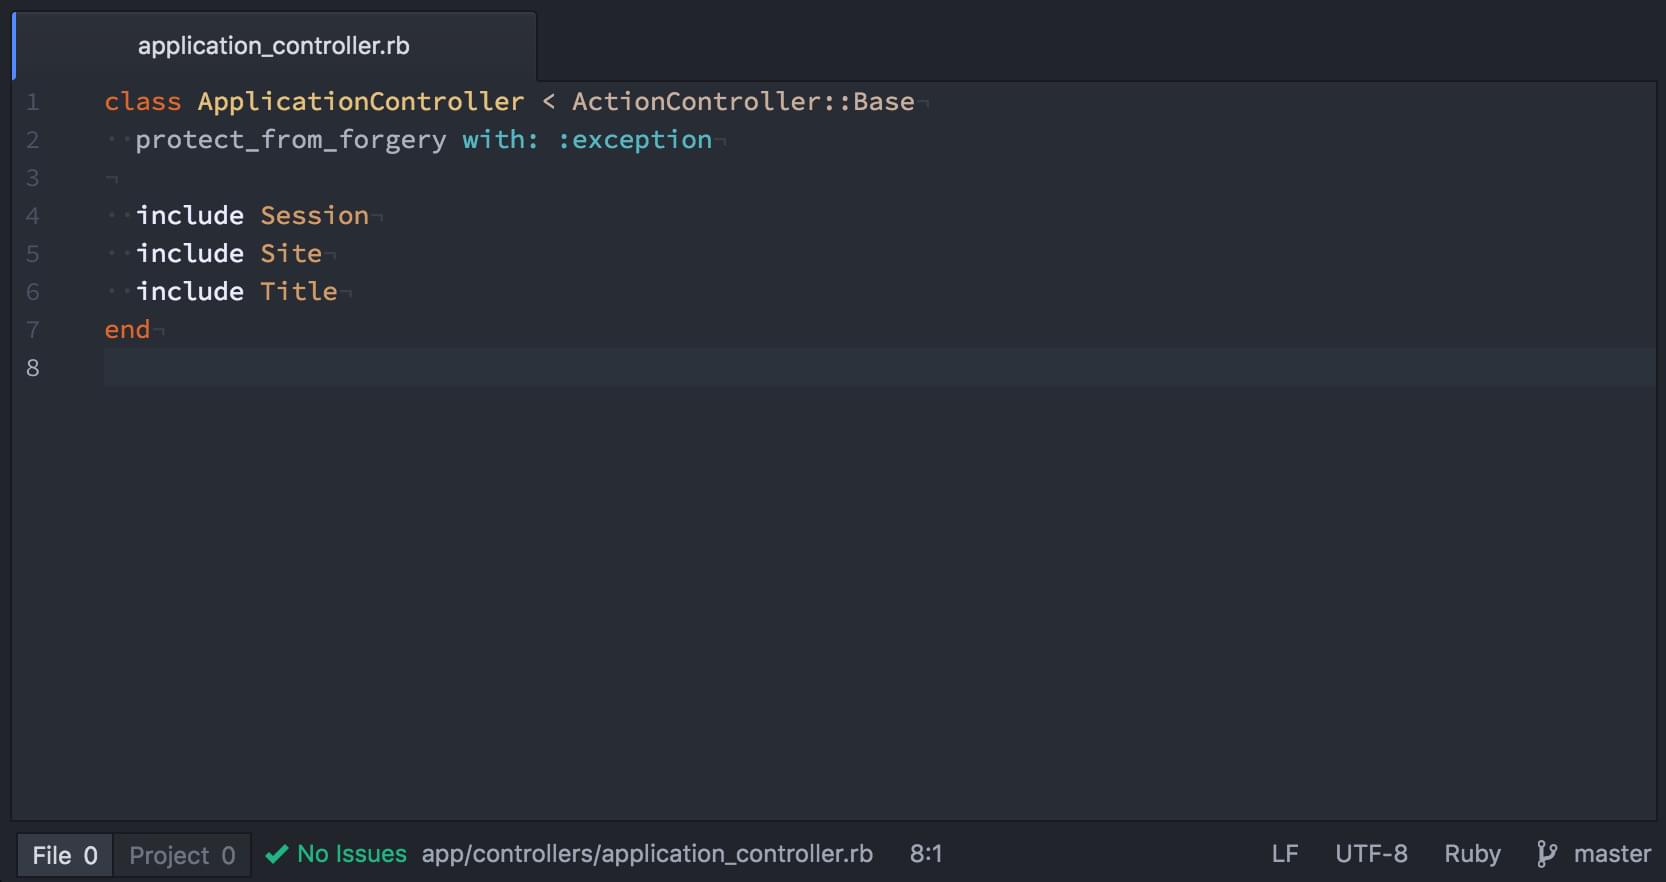Click line number 4 in the gutter
Image resolution: width=1666 pixels, height=882 pixels.
33,216
